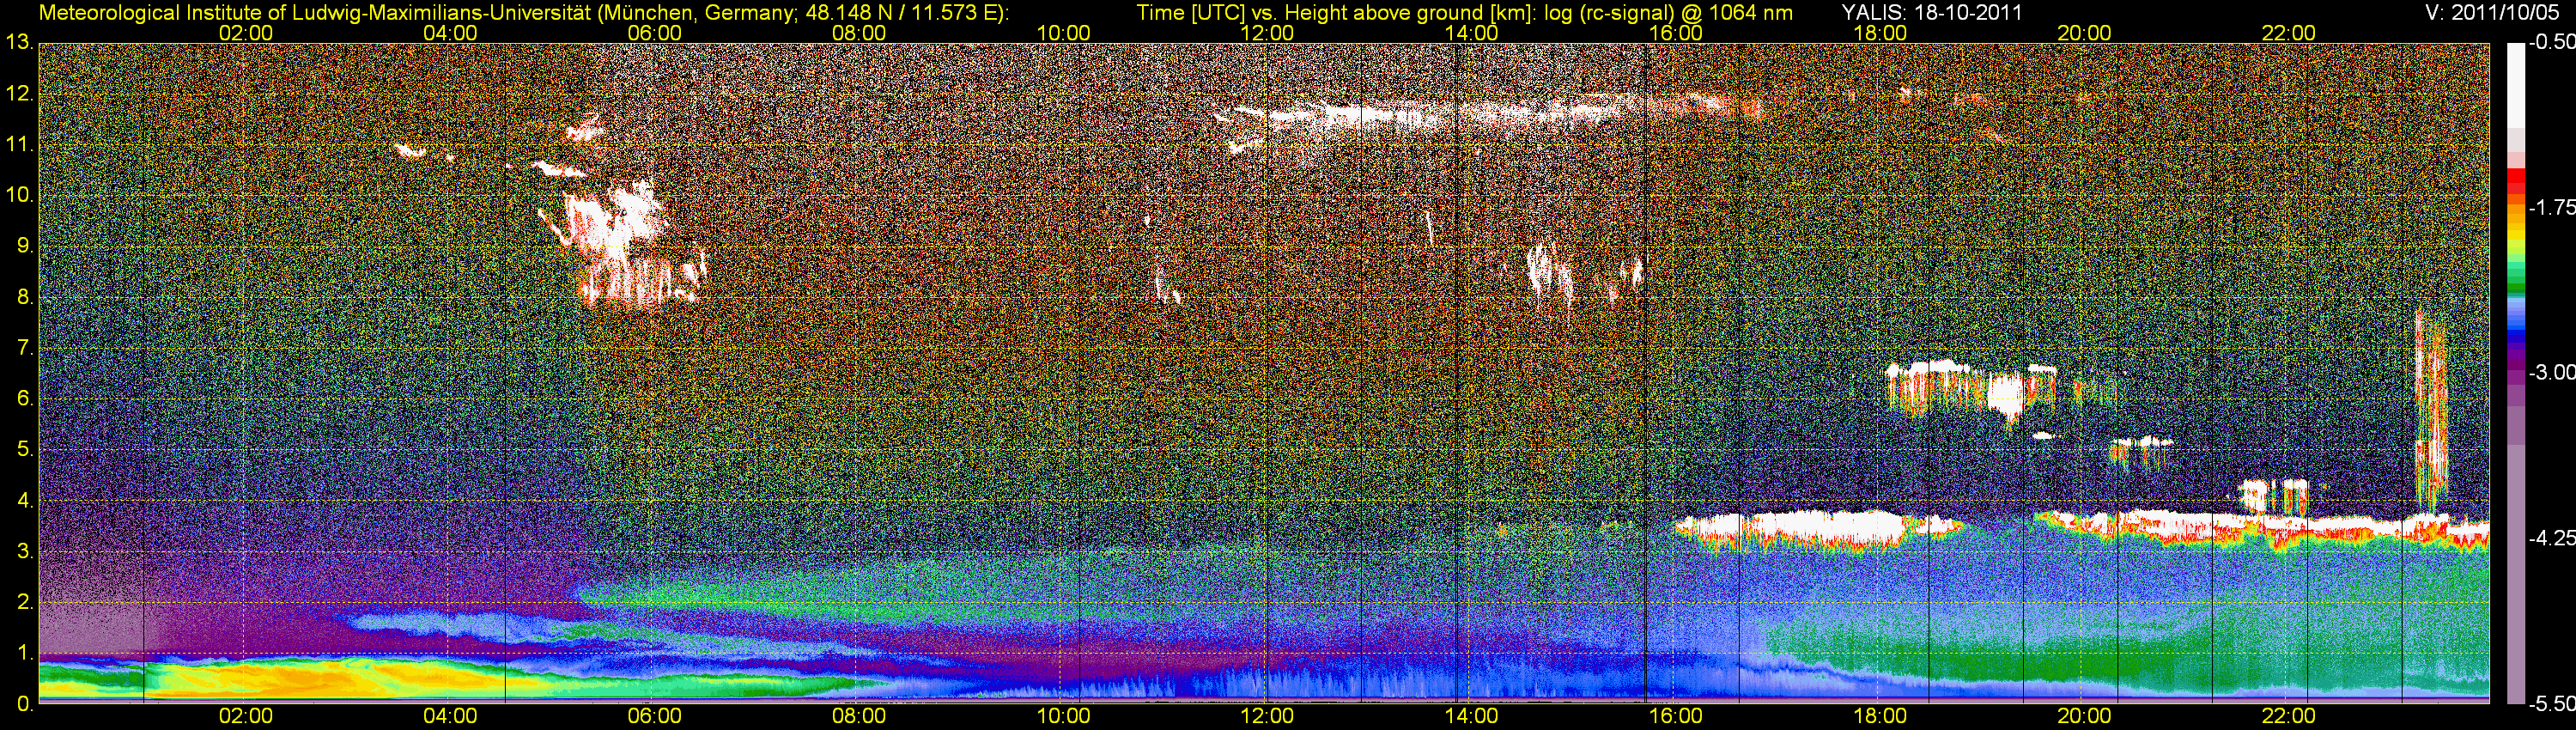The width and height of the screenshot is (2576, 730).
Task: Click the 3 km height axis label
Action: pyautogui.click(x=26, y=552)
